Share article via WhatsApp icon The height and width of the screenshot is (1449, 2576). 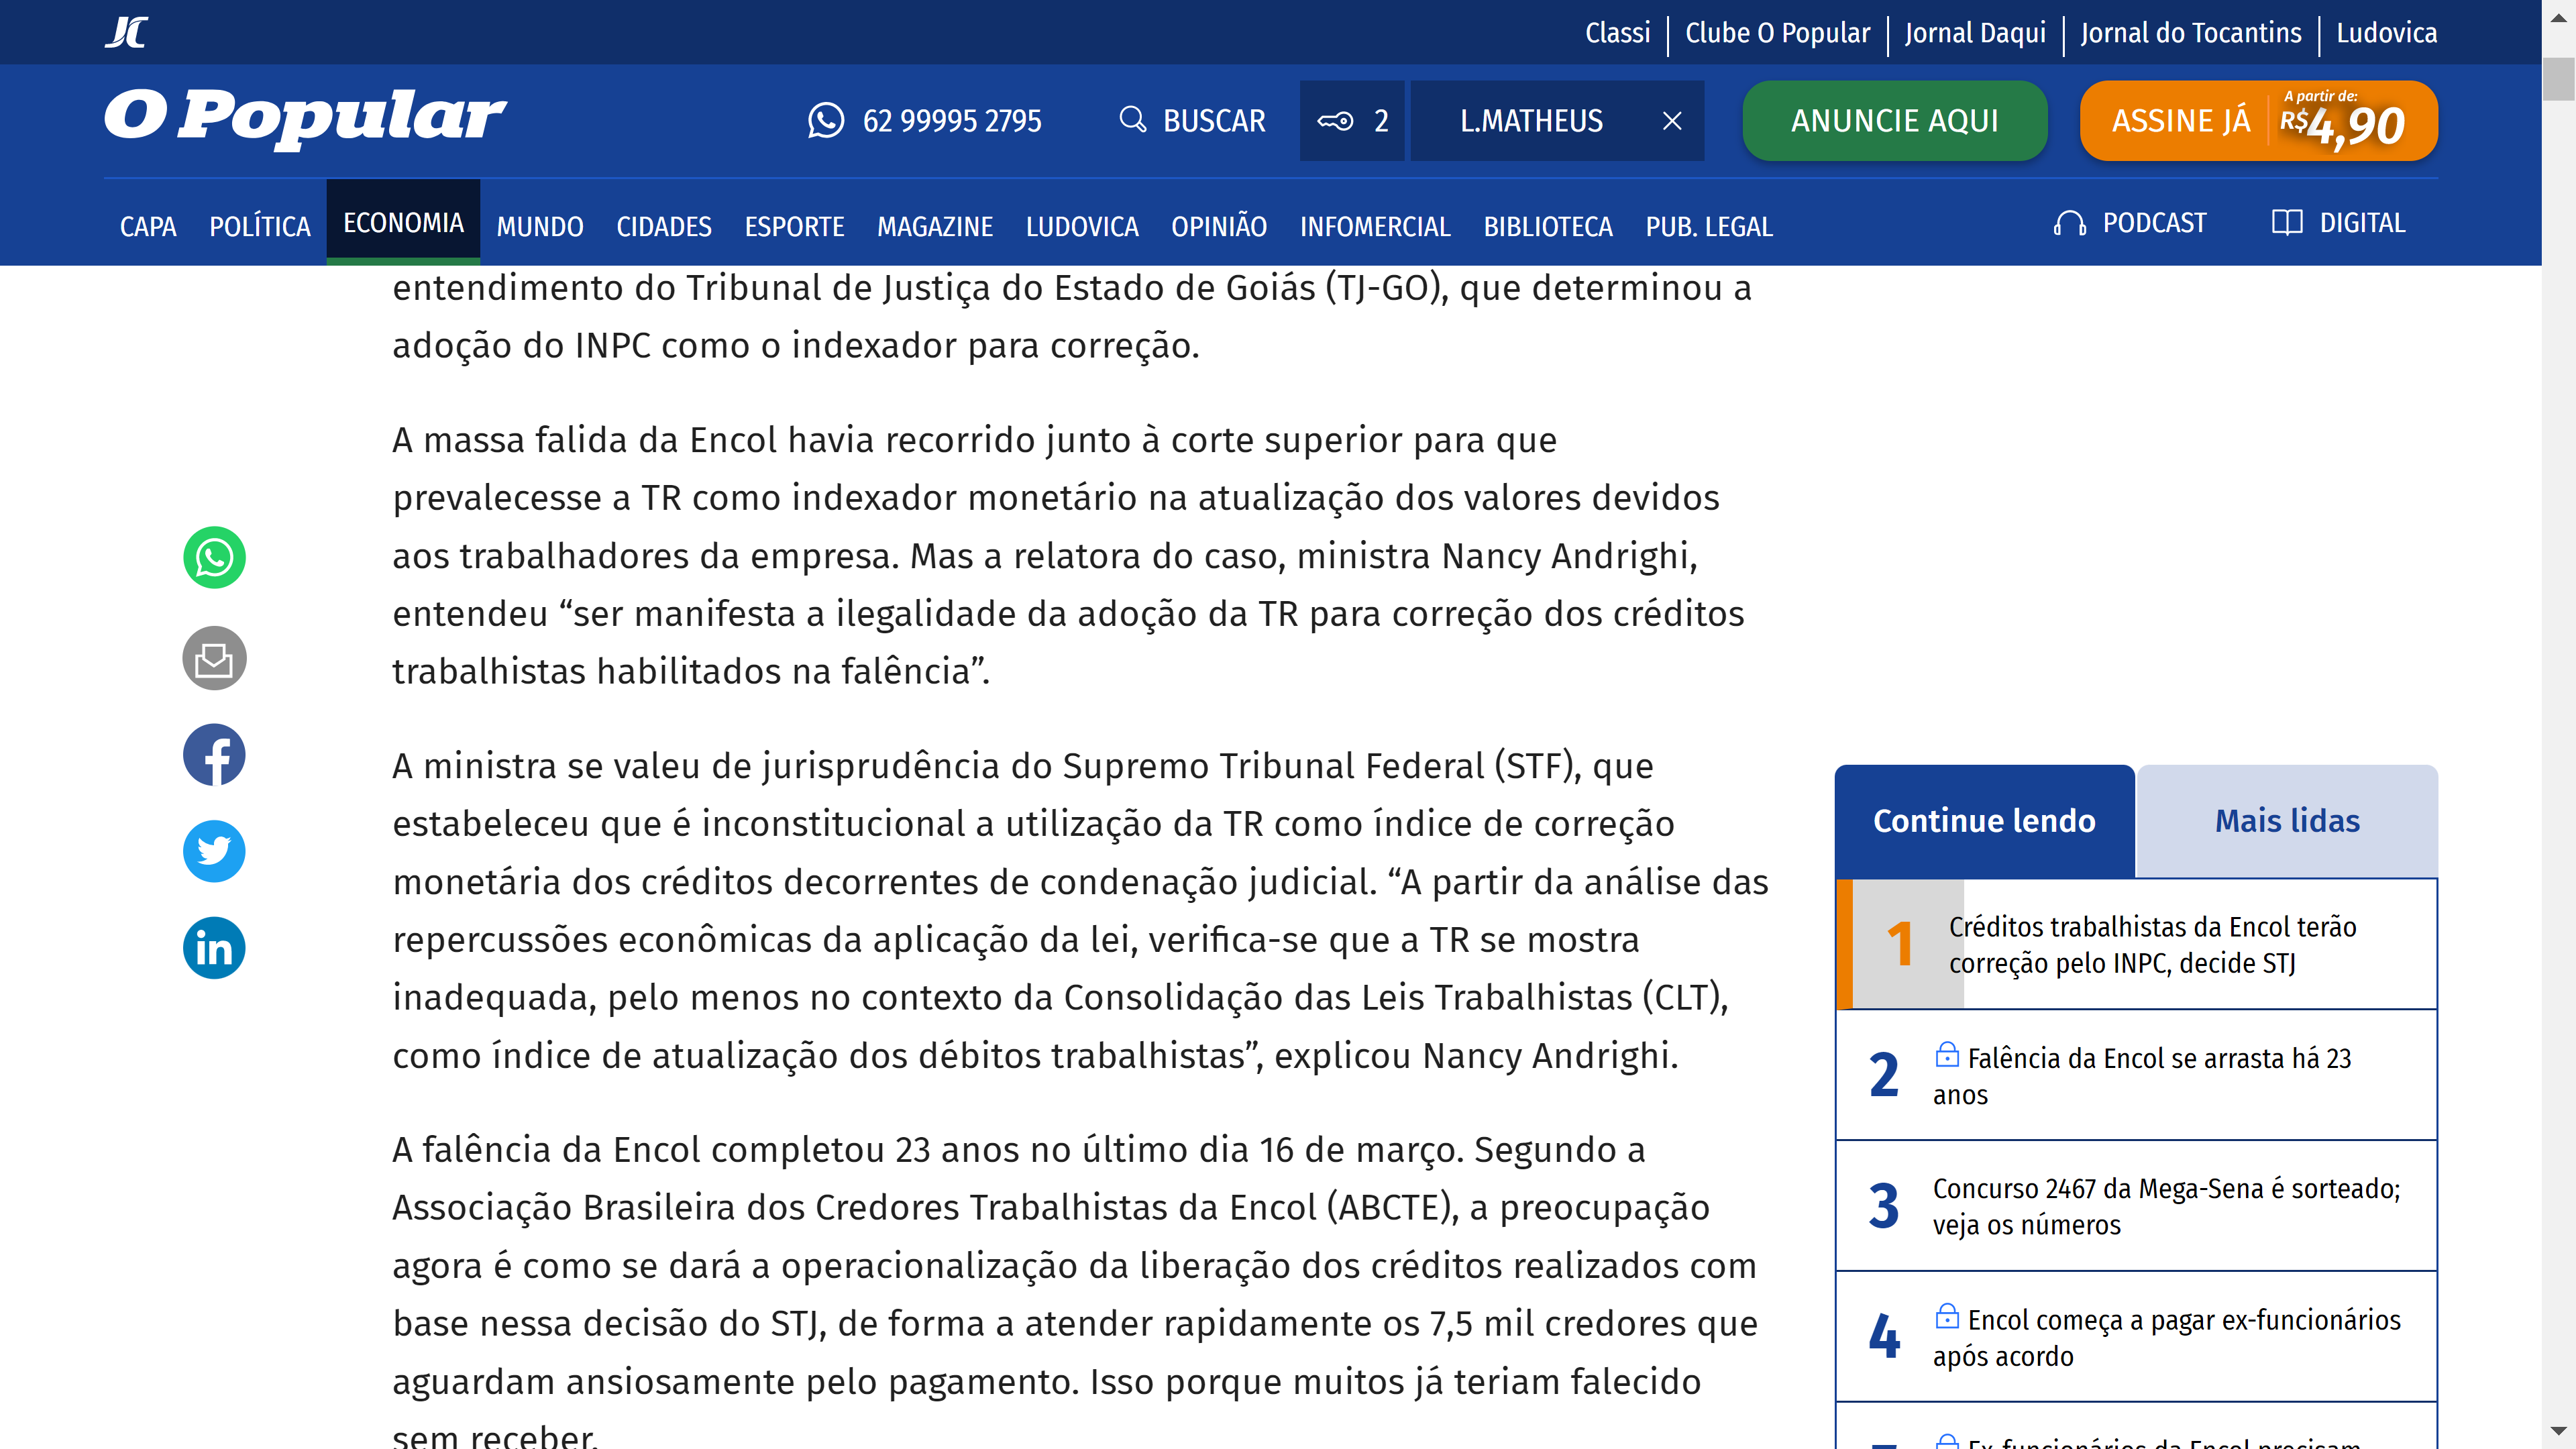coord(214,557)
